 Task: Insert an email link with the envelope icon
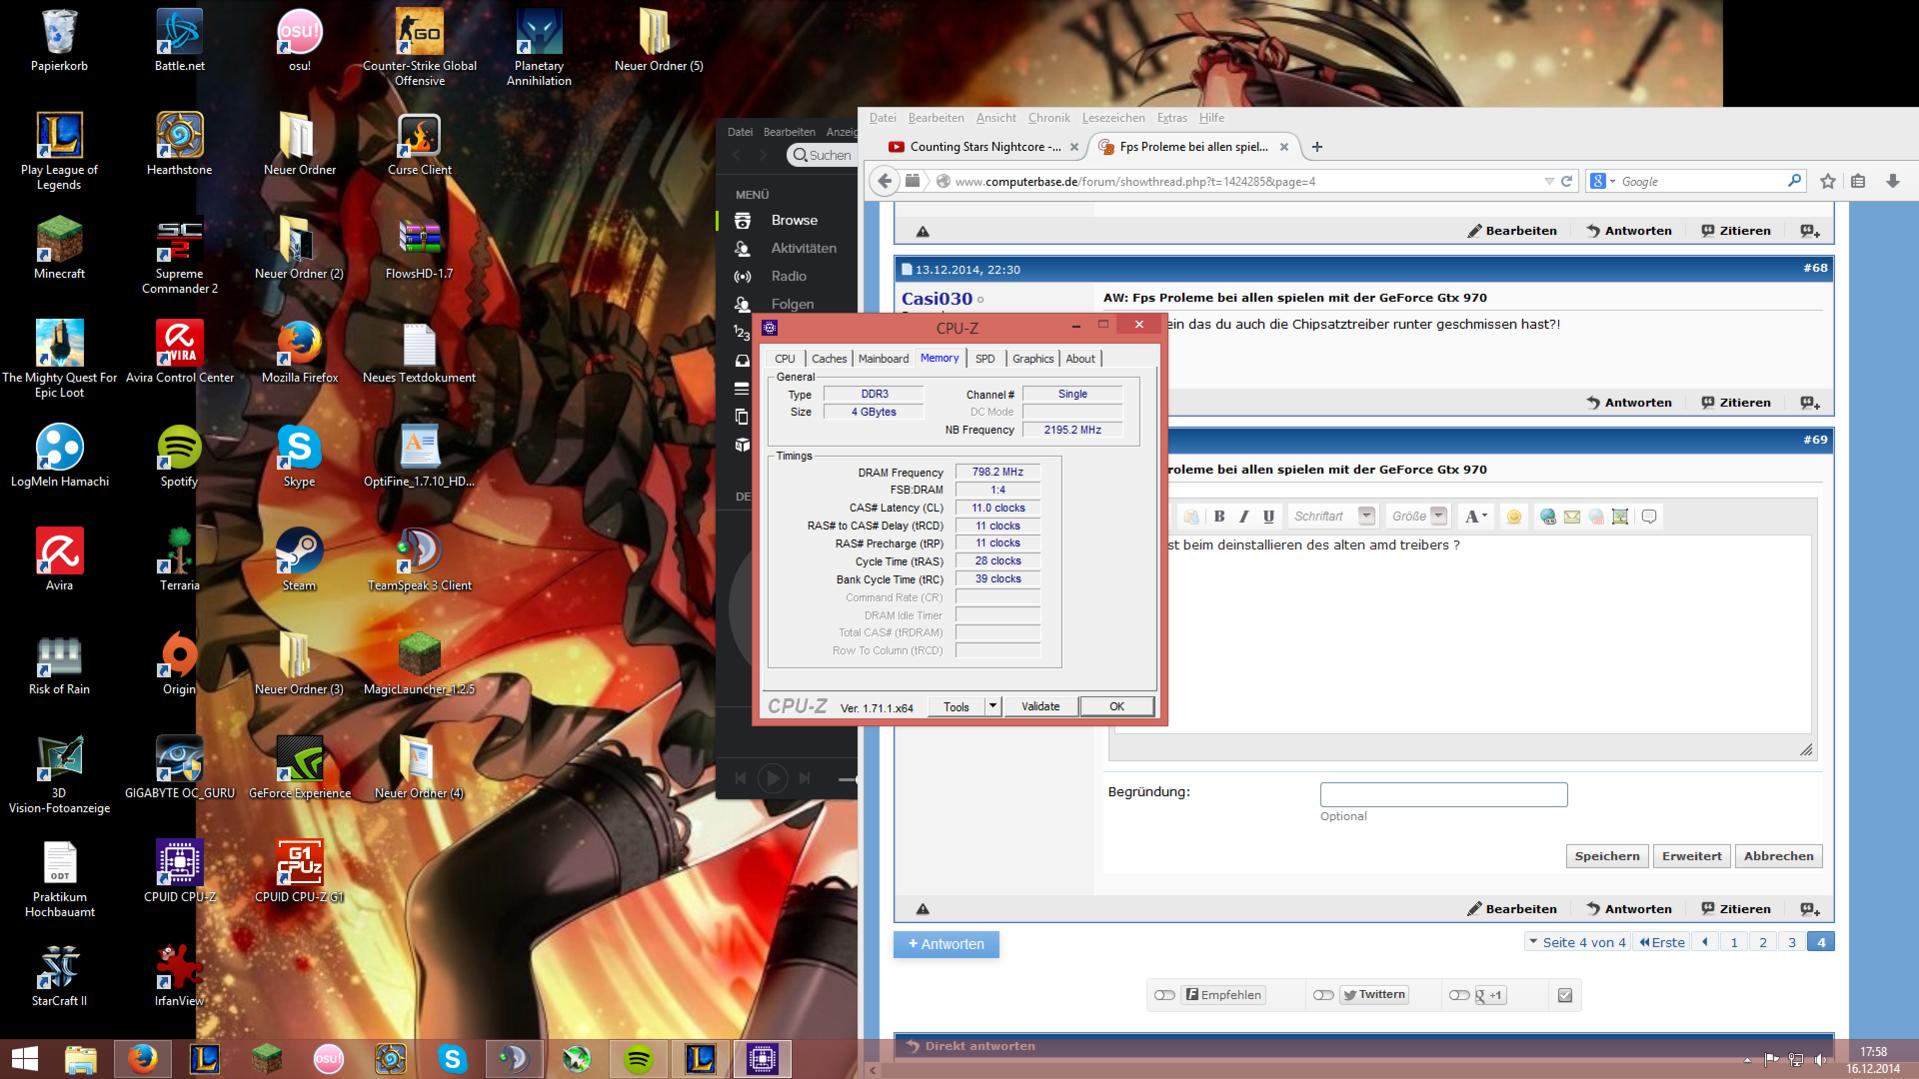coord(1572,516)
